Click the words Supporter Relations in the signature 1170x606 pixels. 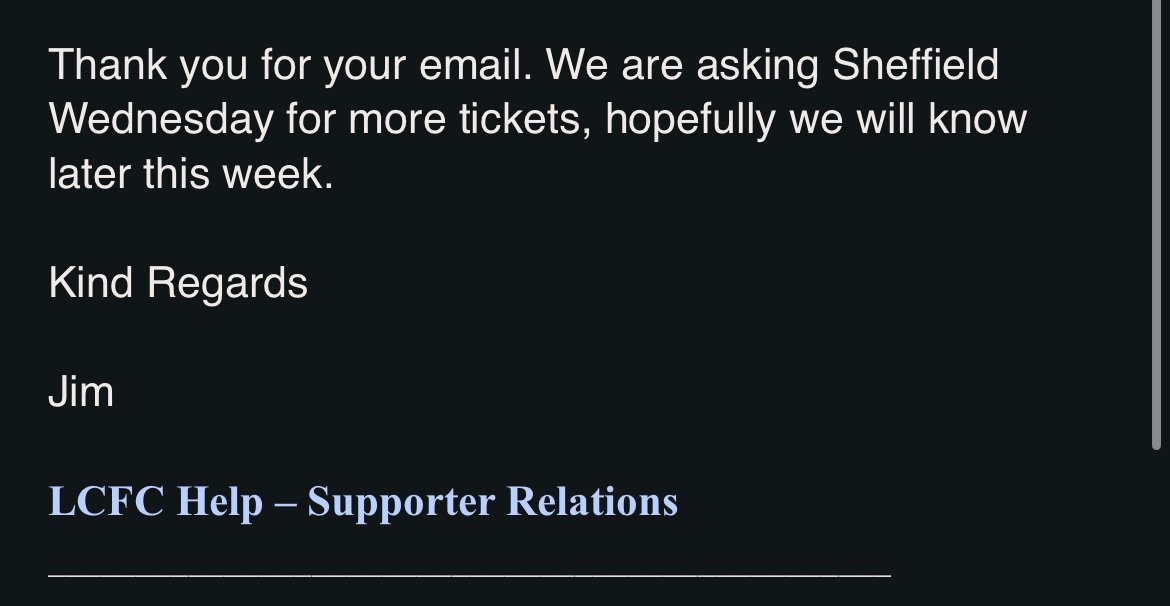click(492, 502)
